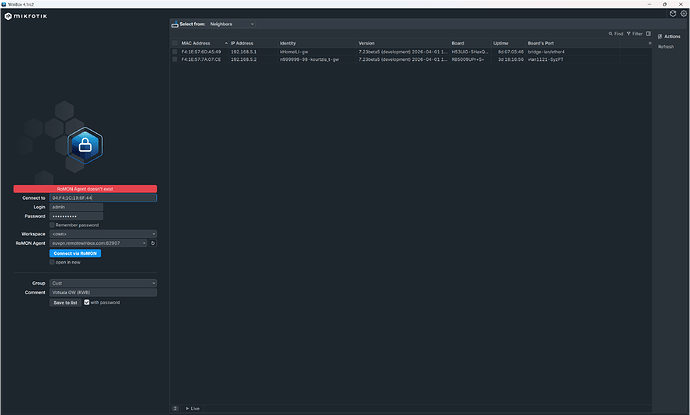Click Connect via RoMON button
Screen dimensions: 690x415
coord(75,253)
